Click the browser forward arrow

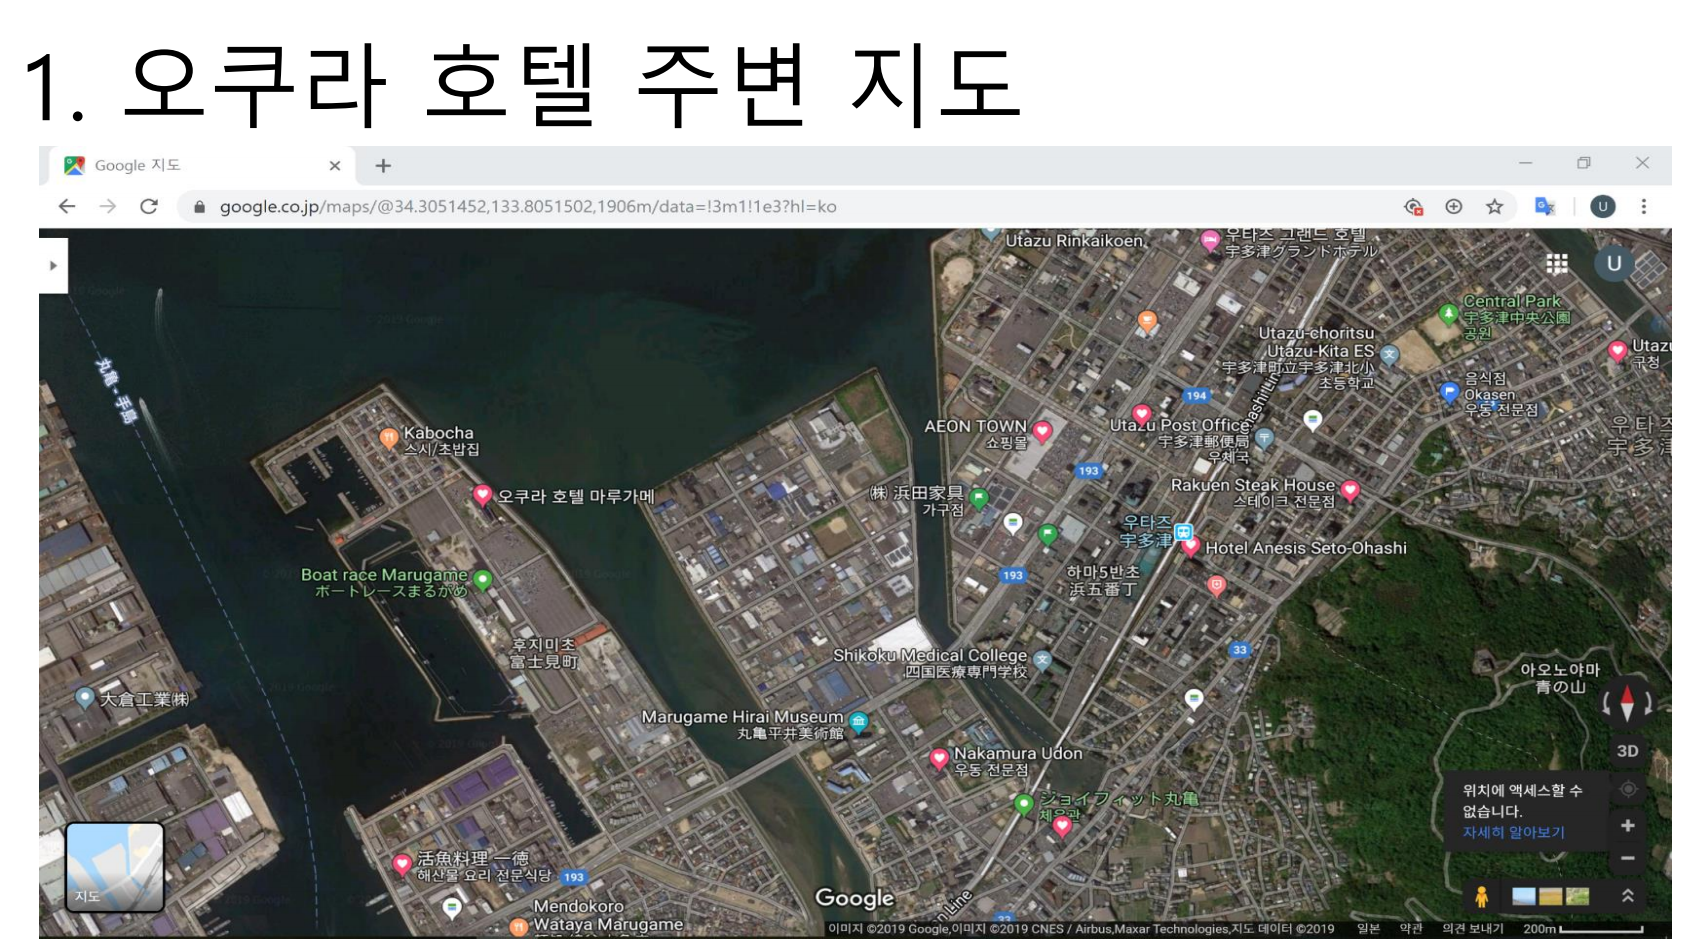[108, 206]
